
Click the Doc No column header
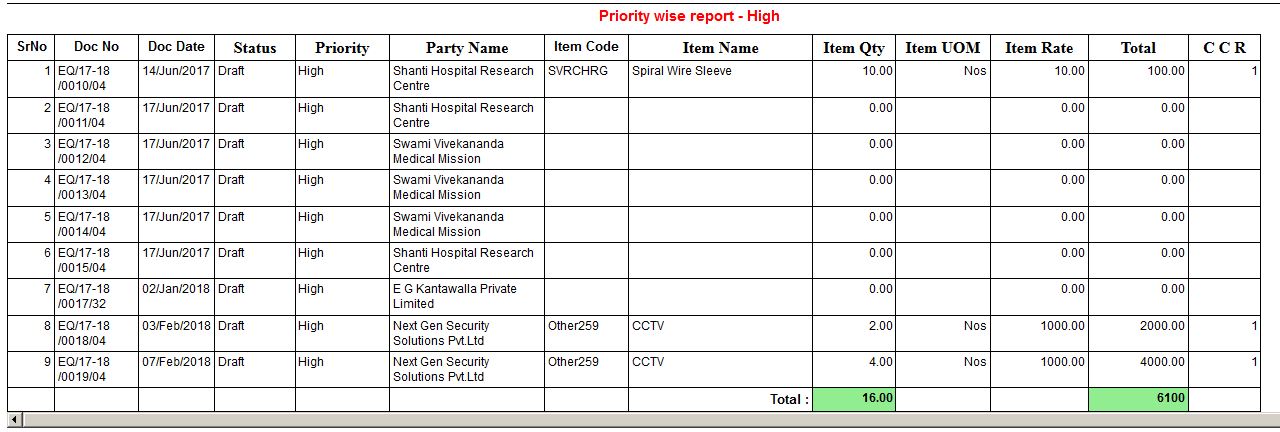(96, 47)
